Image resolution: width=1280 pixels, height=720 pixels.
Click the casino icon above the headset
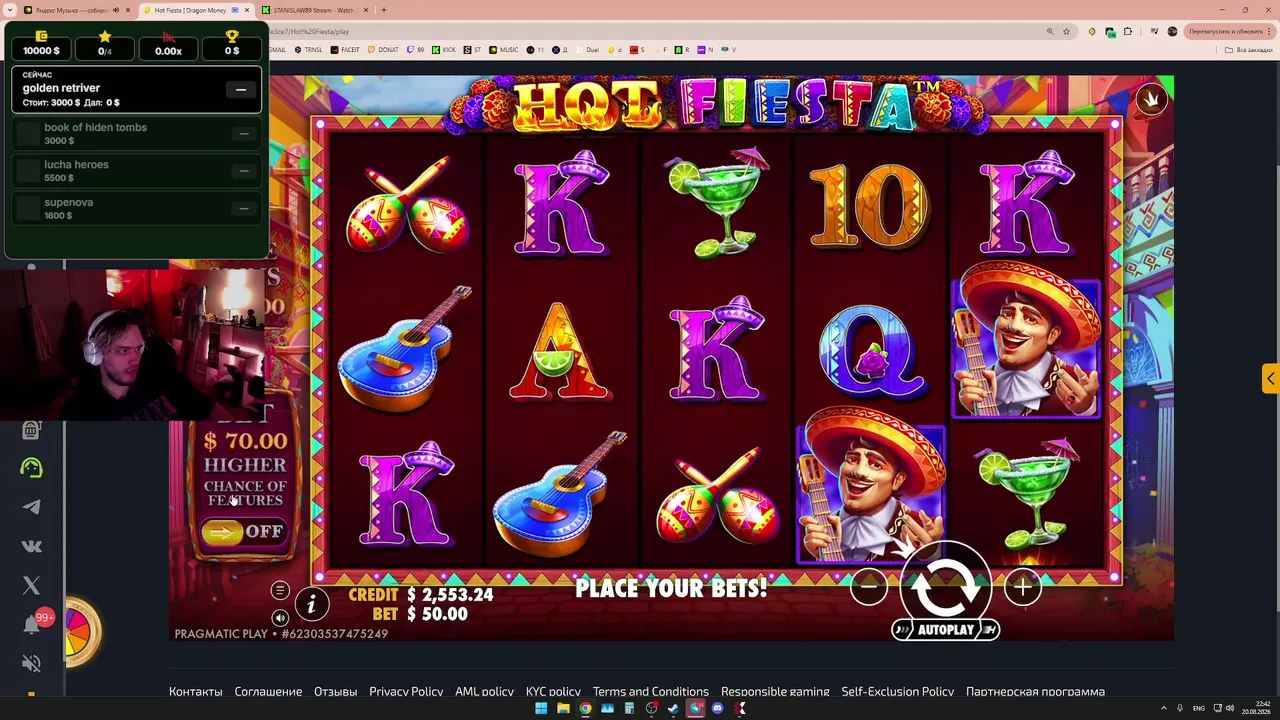point(31,430)
